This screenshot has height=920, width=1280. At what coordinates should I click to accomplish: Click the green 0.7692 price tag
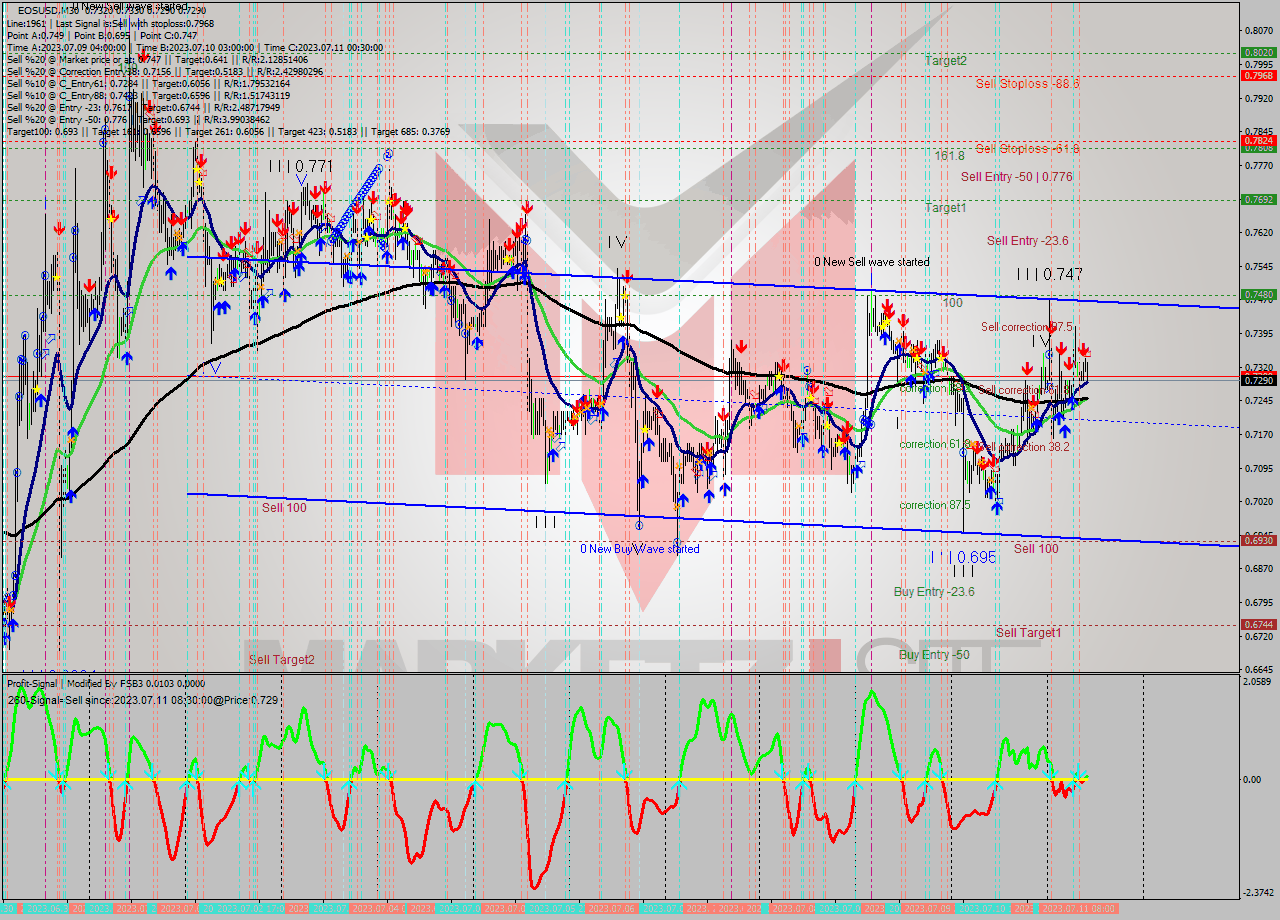click(x=1258, y=200)
